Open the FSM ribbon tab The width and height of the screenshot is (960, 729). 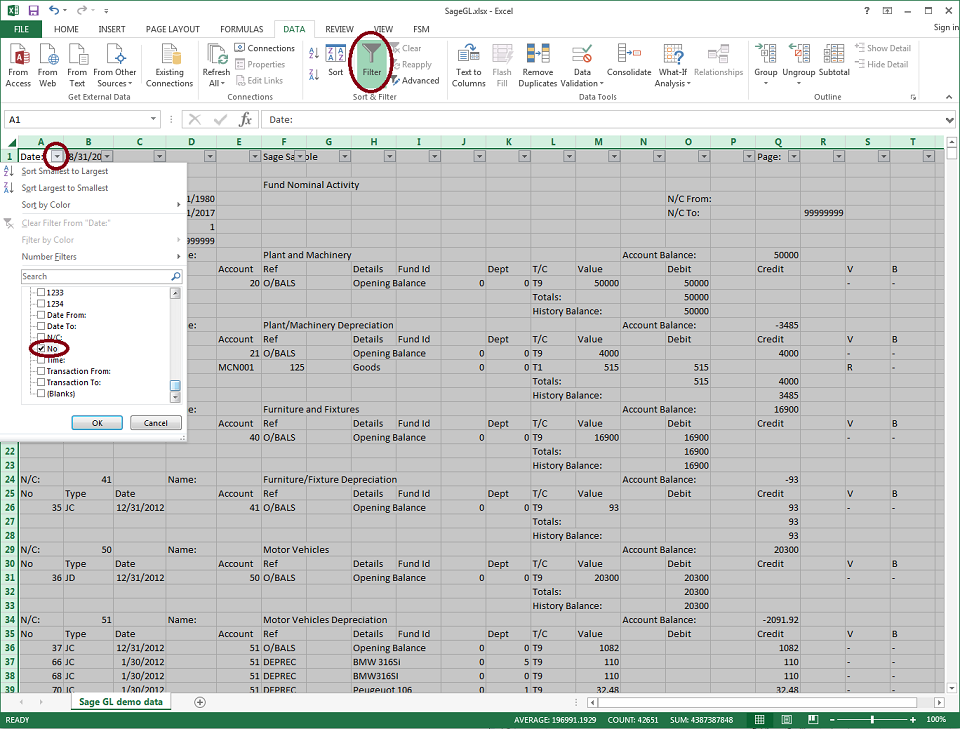coord(421,29)
